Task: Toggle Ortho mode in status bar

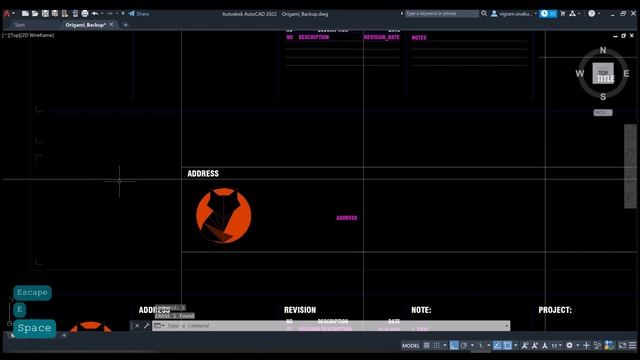Action: point(454,346)
